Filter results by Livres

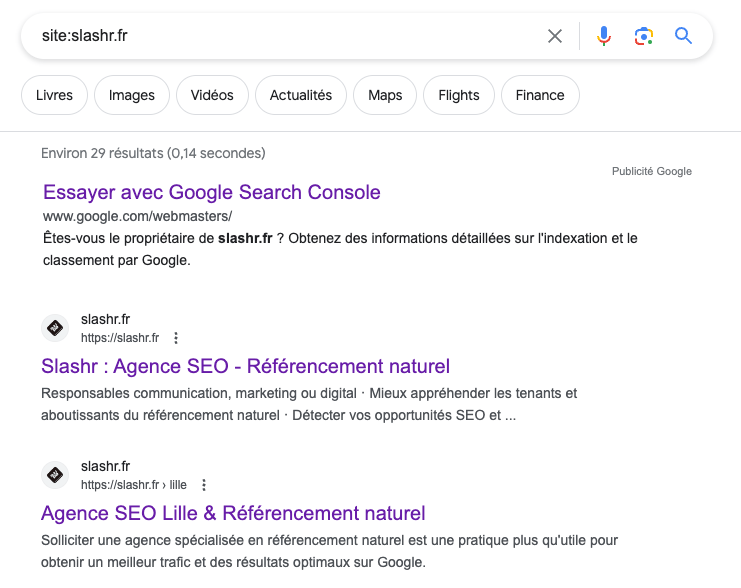pos(54,96)
